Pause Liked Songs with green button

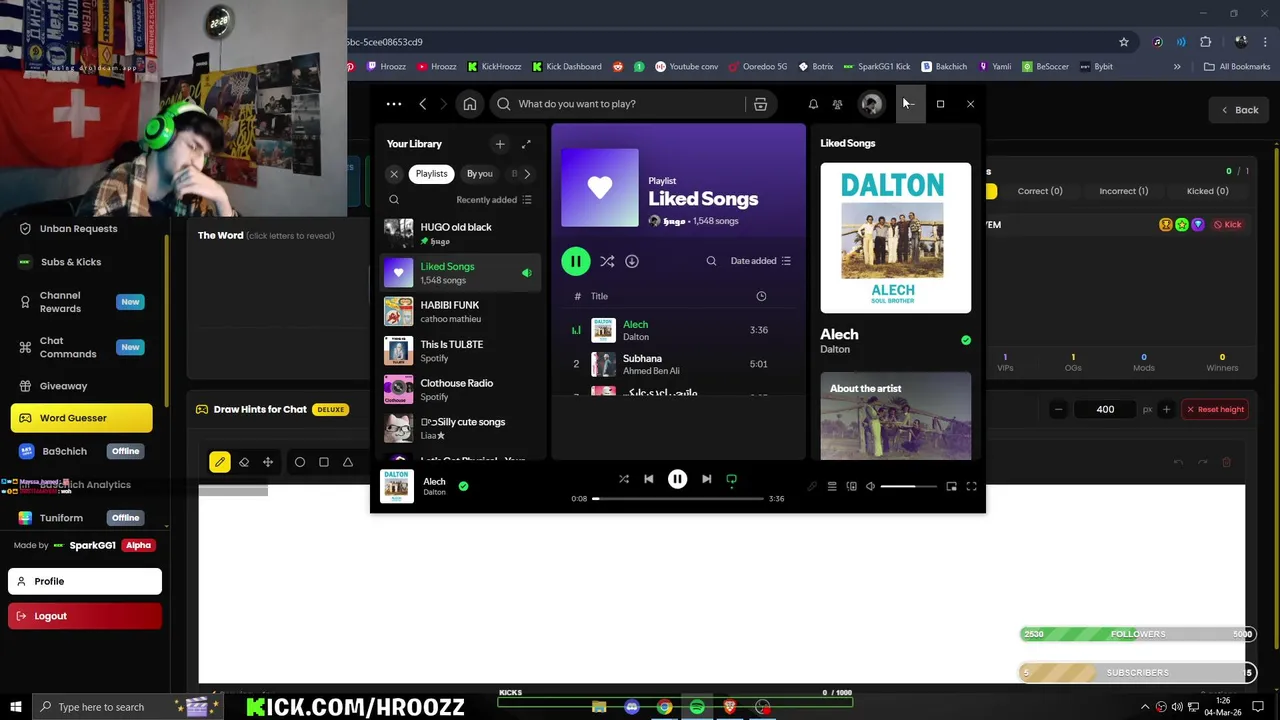coord(575,261)
